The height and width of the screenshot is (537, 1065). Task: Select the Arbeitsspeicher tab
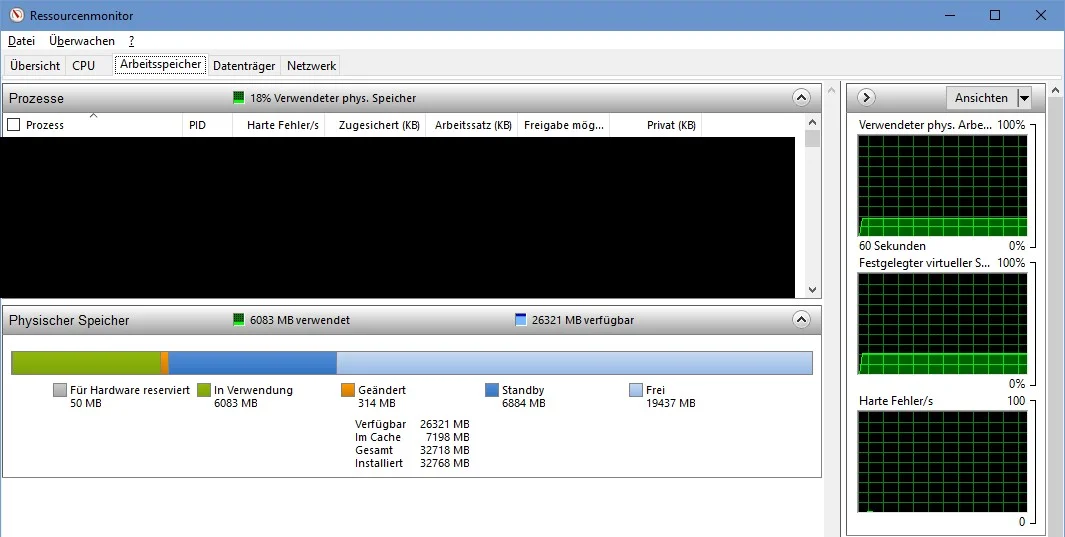pyautogui.click(x=161, y=64)
